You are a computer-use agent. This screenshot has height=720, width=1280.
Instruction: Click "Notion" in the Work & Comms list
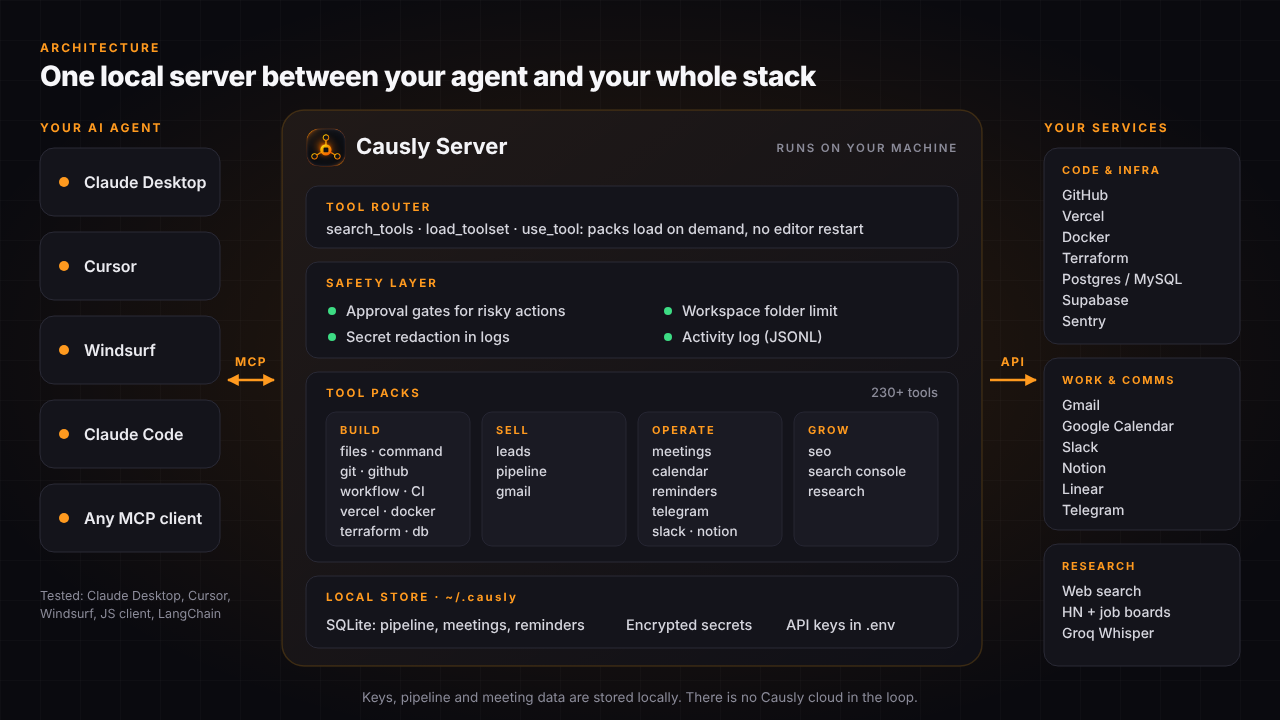point(1084,468)
